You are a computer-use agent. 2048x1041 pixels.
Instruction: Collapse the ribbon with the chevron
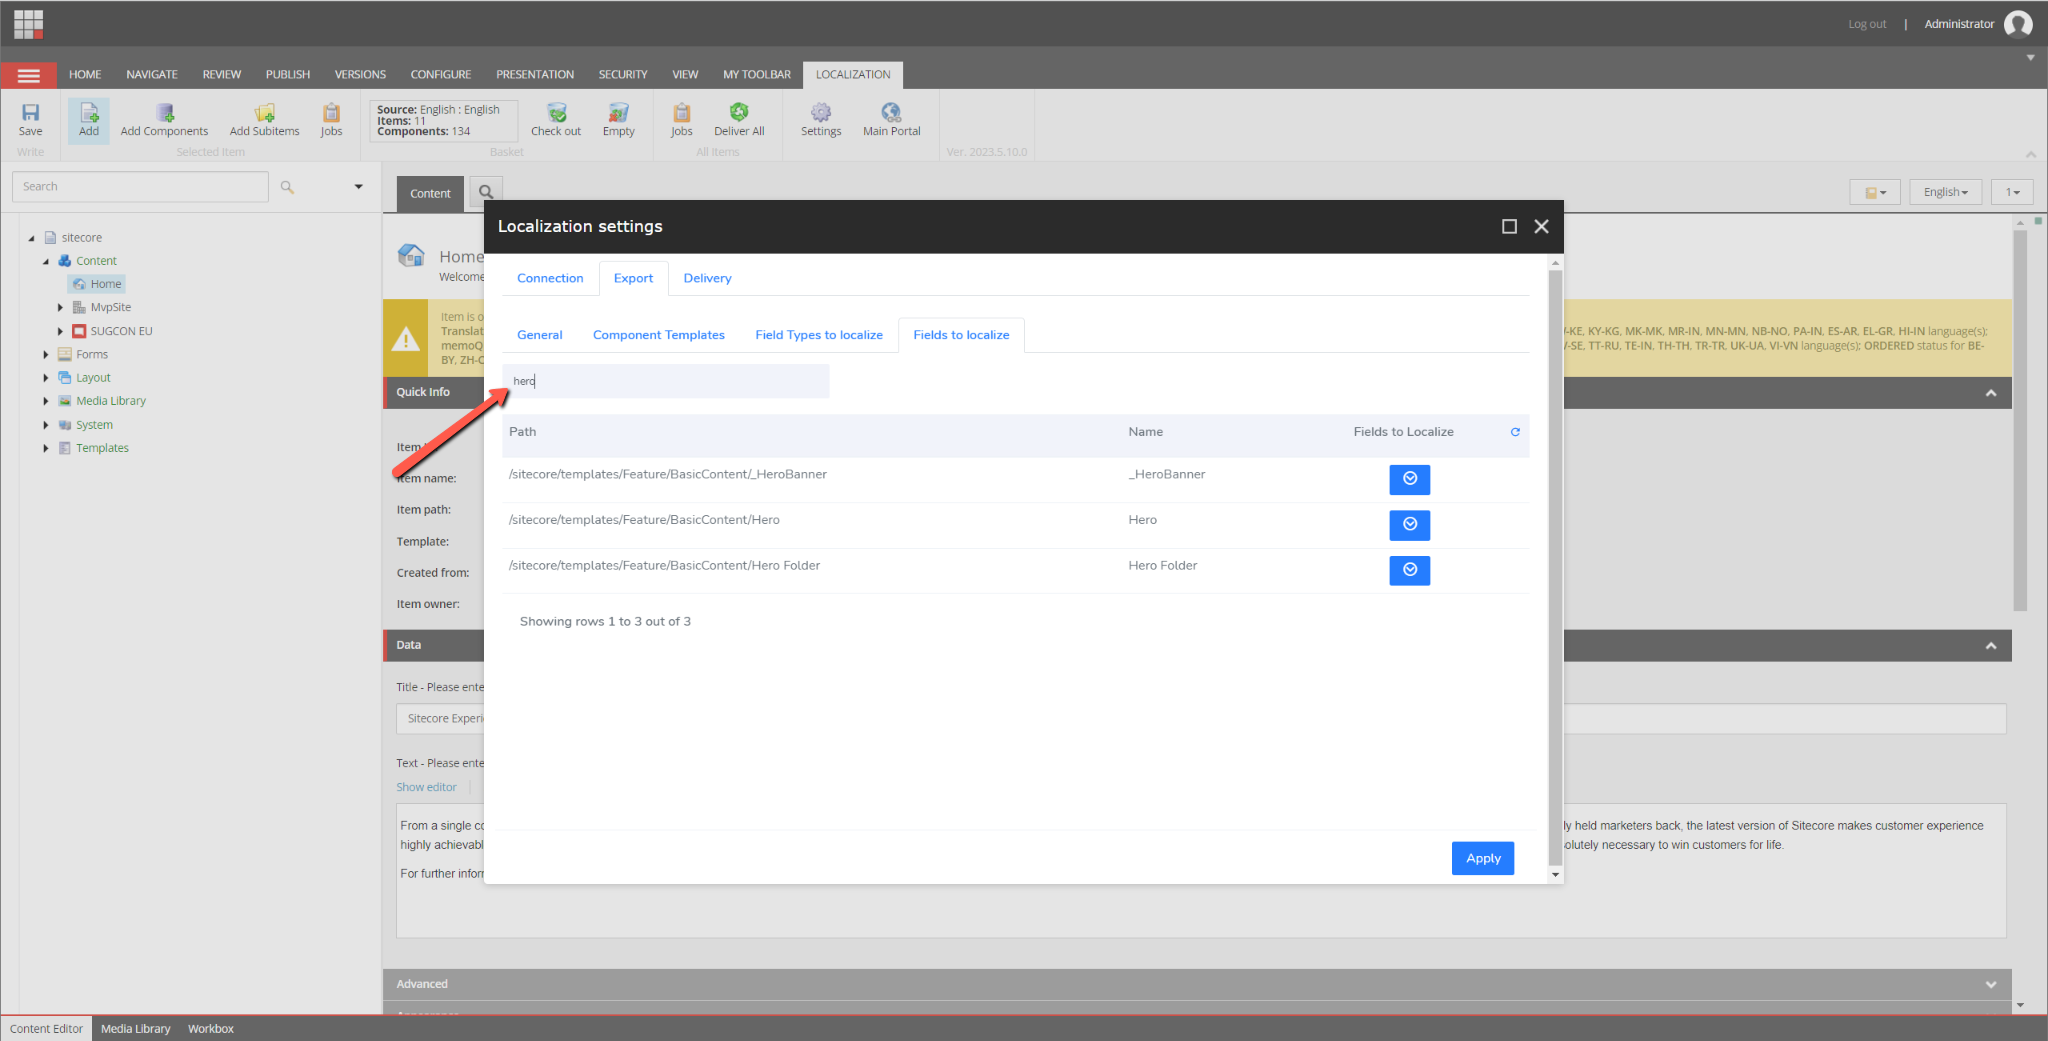pos(2031,154)
